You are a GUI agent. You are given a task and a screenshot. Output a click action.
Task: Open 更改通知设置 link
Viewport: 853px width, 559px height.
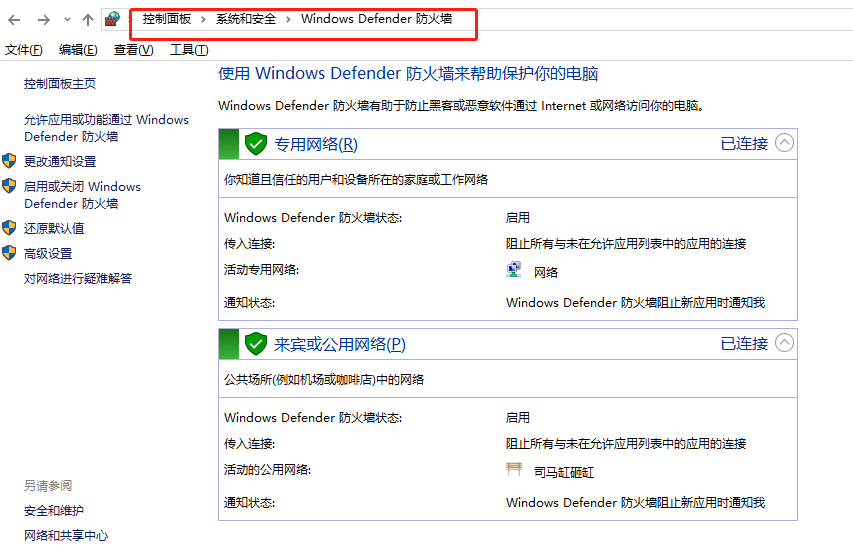tap(60, 162)
